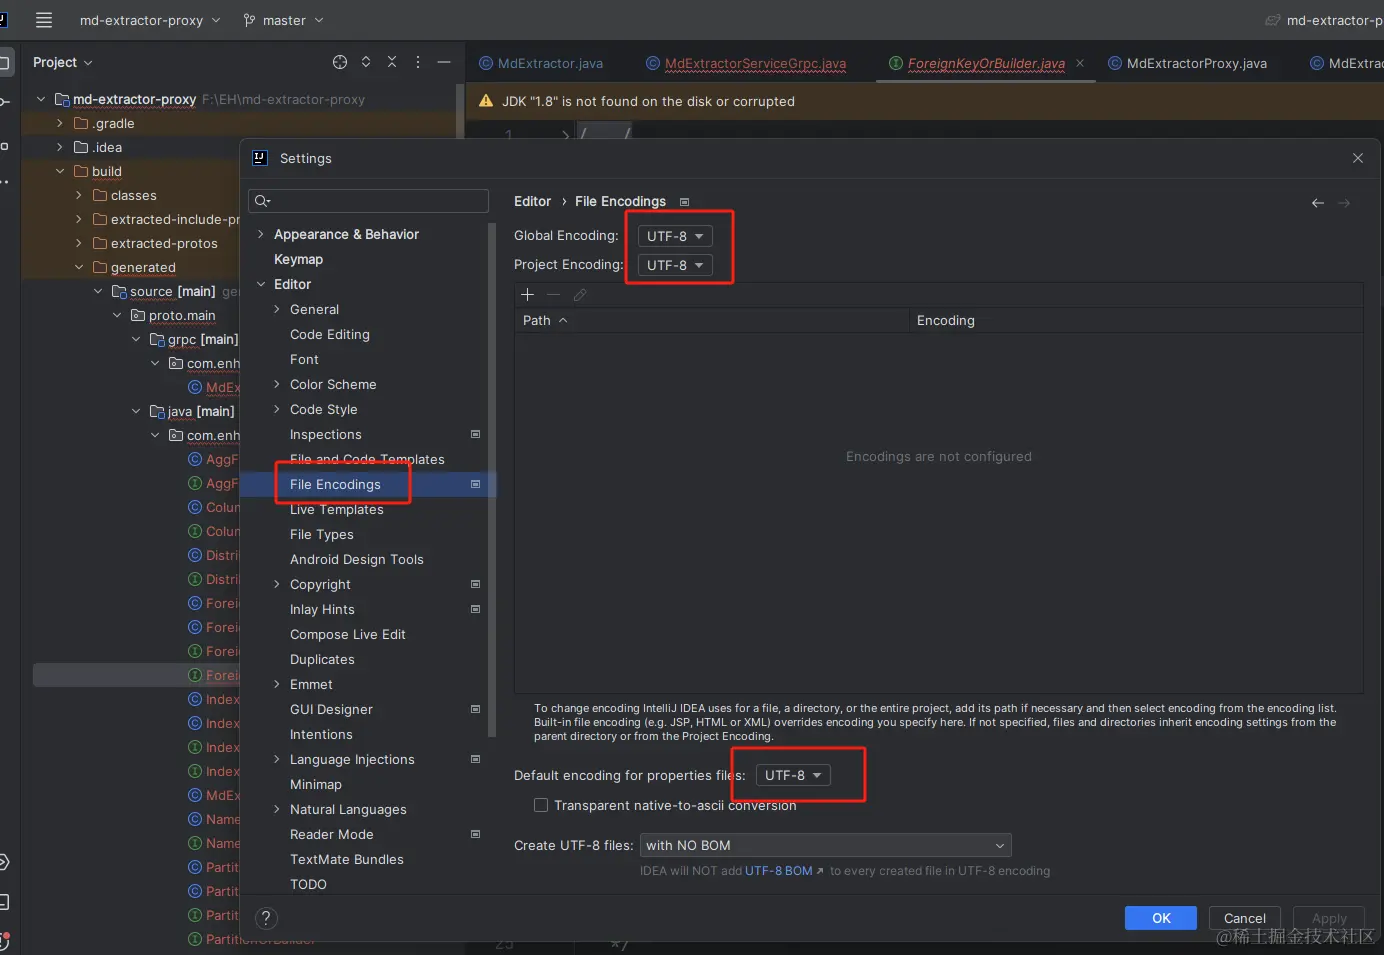Open master branch dropdown

pos(284,20)
